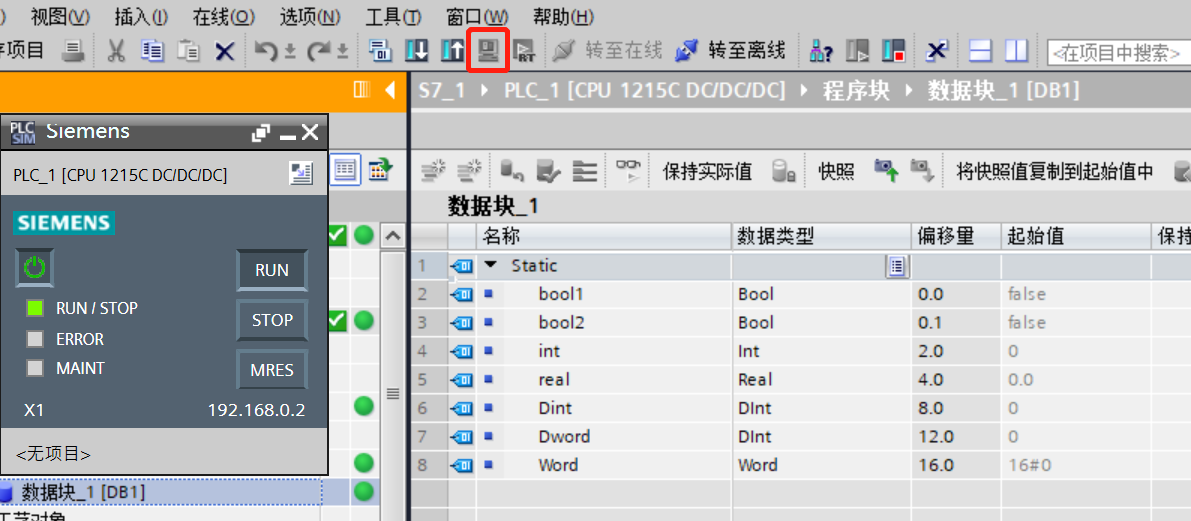Select the bool1 name cell
The height and width of the screenshot is (521, 1191).
(x=605, y=294)
